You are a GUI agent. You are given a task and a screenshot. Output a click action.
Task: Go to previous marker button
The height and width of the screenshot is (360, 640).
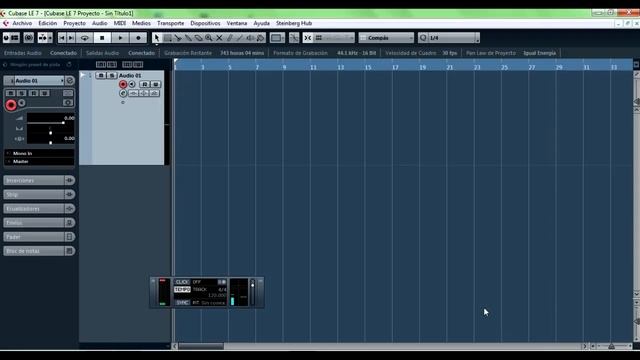coord(62,38)
